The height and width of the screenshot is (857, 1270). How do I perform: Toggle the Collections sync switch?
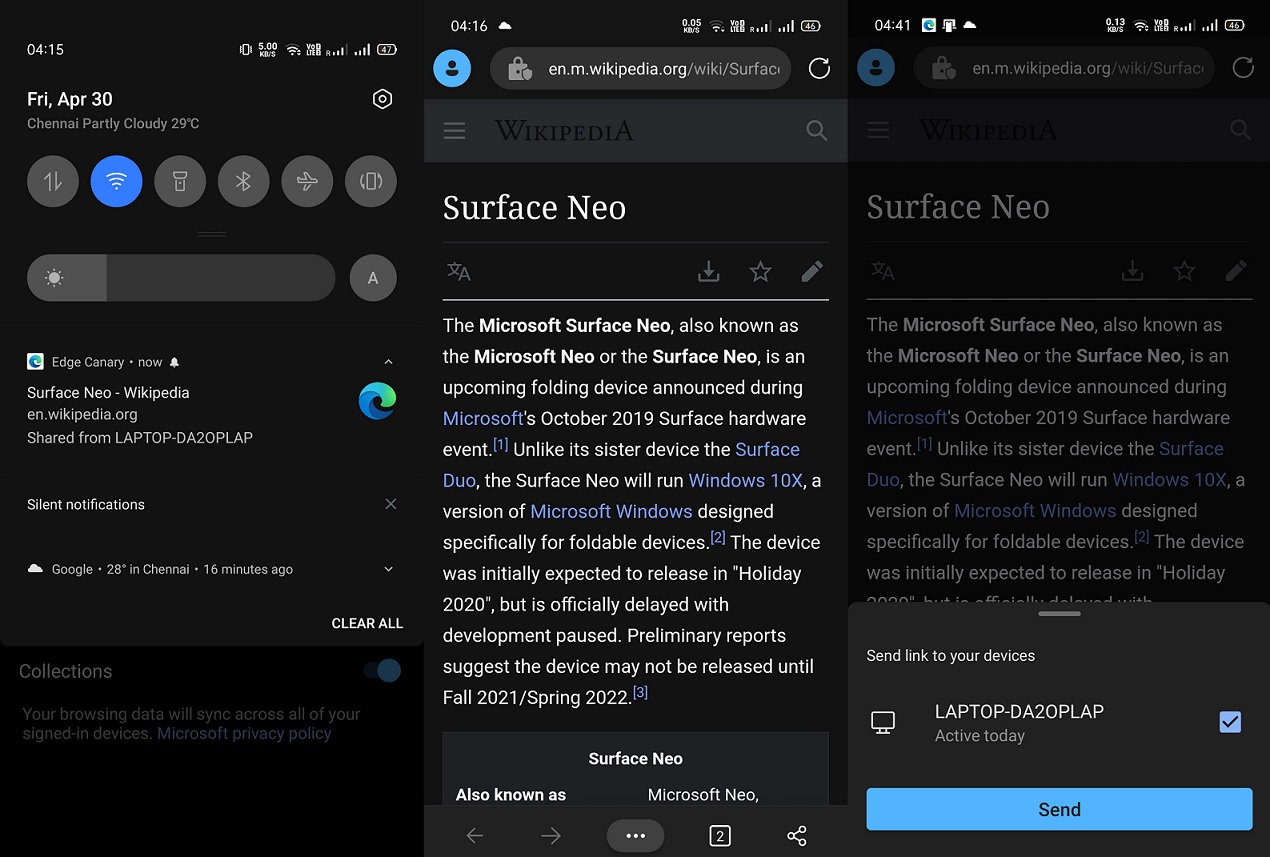coord(381,671)
